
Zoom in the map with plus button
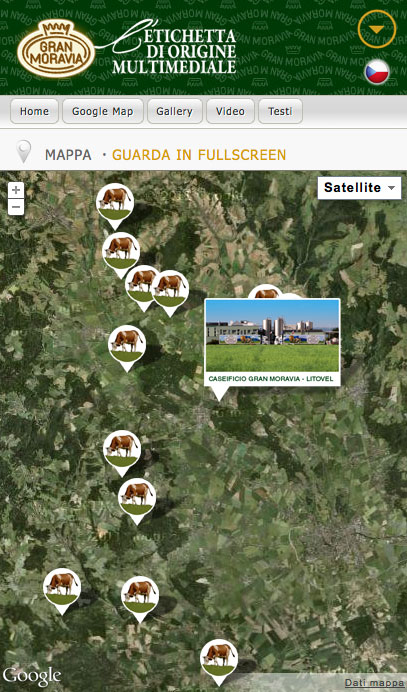click(x=16, y=190)
